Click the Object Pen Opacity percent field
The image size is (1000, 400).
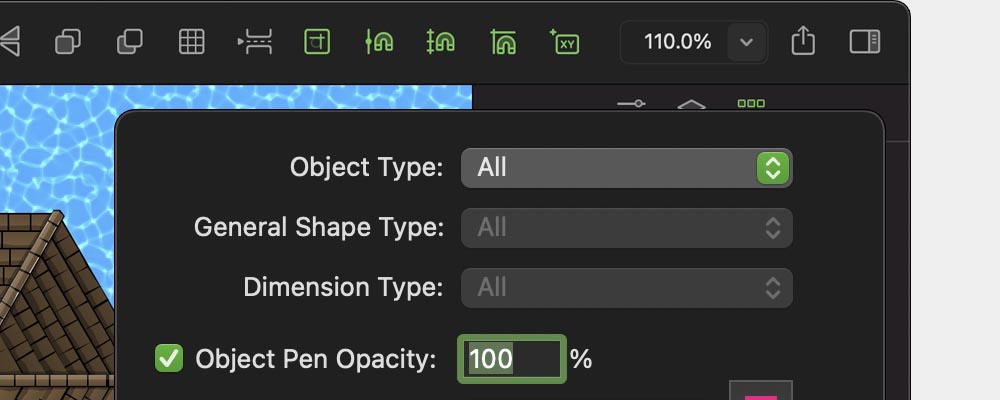[512, 359]
